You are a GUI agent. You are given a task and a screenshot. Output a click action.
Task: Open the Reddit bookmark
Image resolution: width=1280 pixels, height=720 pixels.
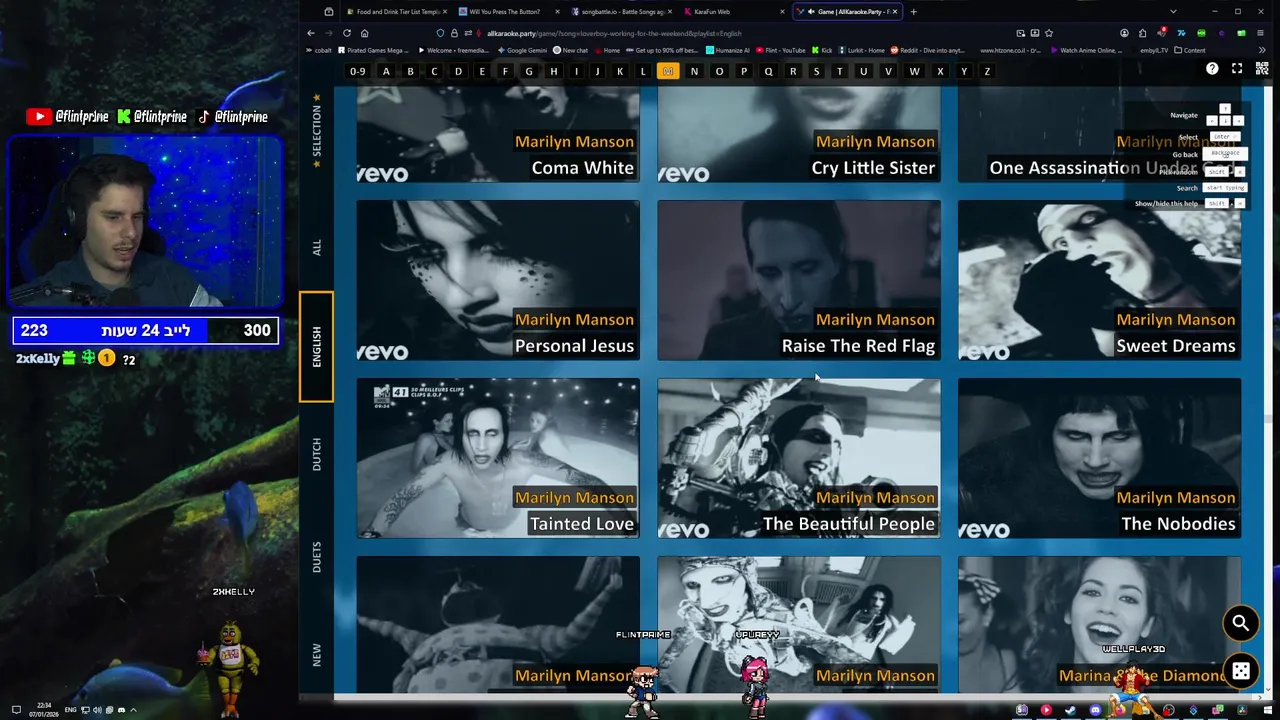click(928, 50)
